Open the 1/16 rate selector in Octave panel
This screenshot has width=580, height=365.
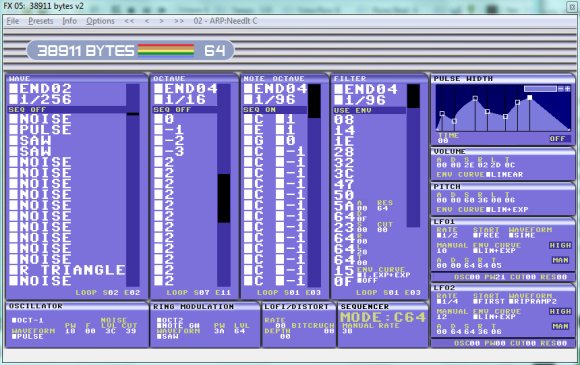[180, 99]
